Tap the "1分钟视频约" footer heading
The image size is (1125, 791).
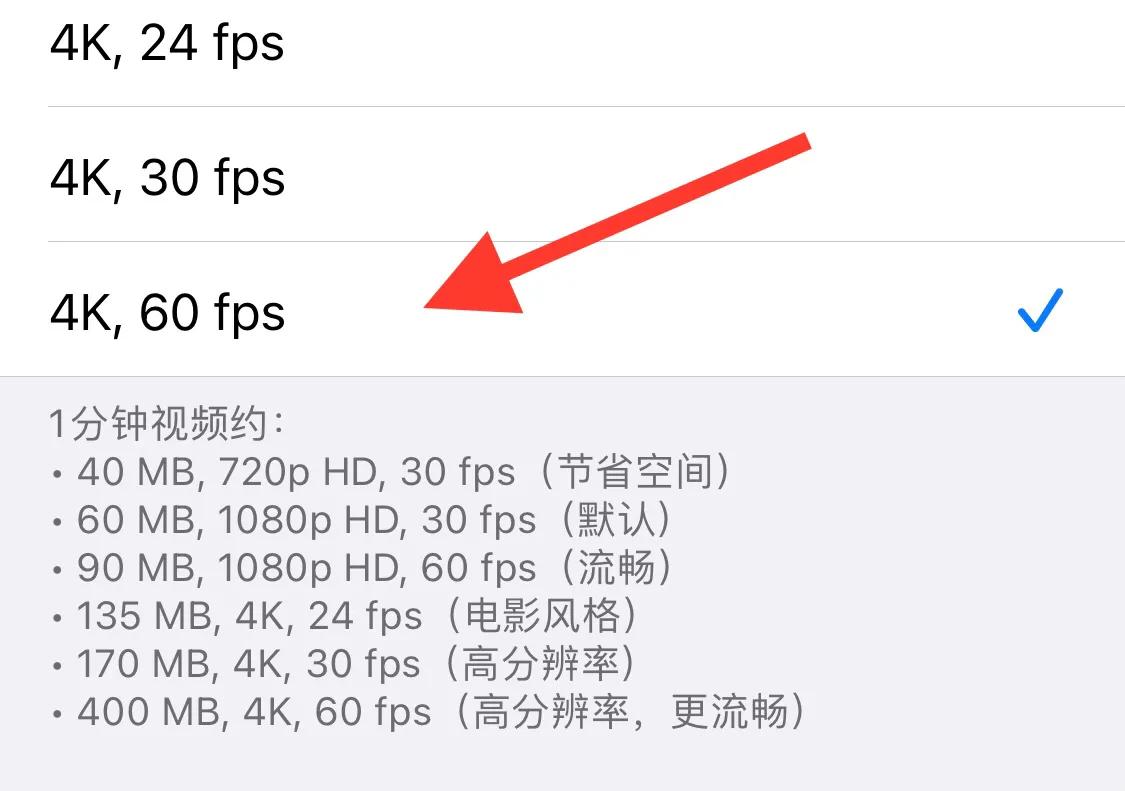pos(166,425)
